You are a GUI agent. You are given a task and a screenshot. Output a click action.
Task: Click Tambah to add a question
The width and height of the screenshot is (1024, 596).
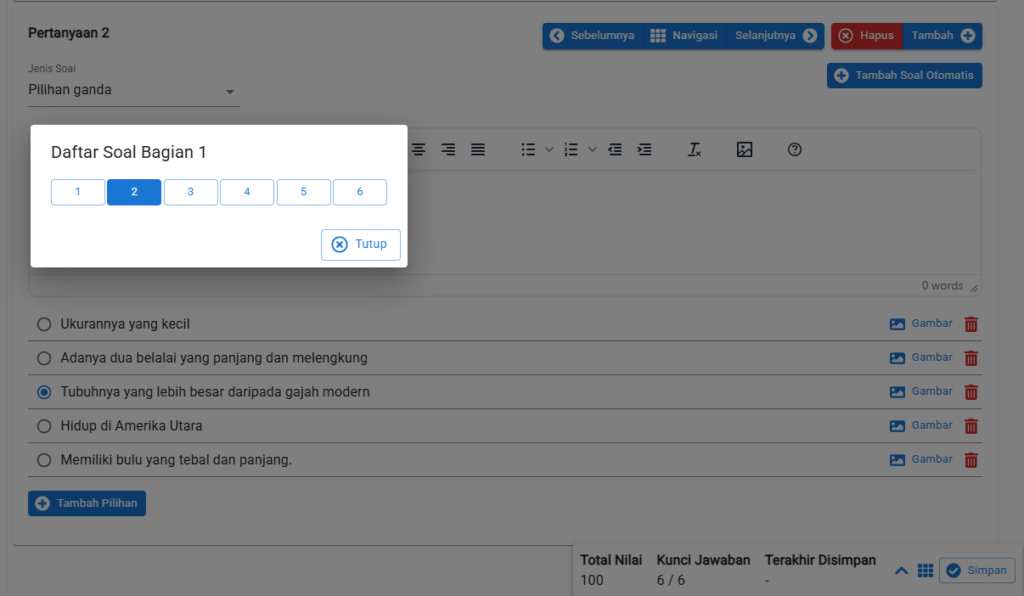click(942, 36)
